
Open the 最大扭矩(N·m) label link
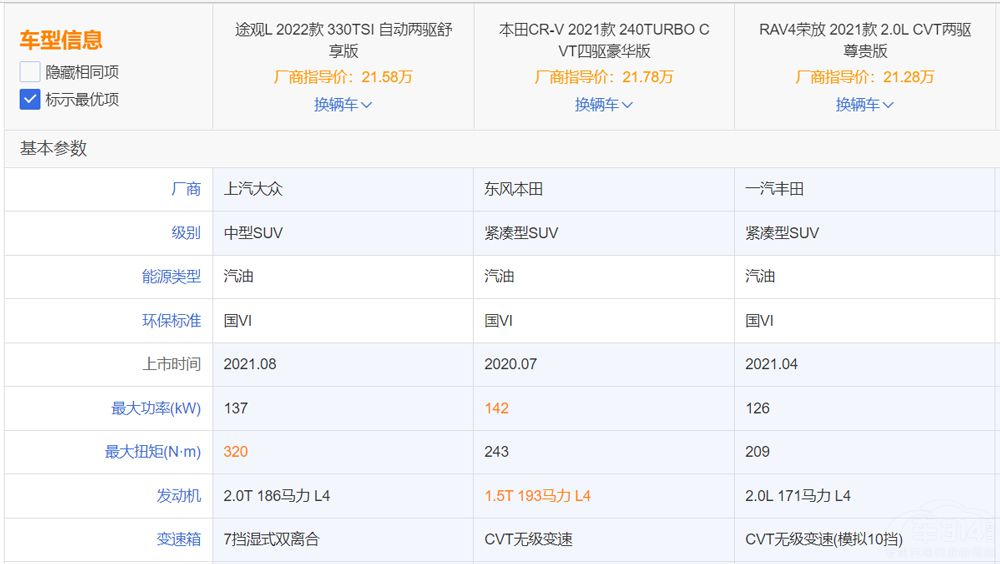[x=153, y=452]
